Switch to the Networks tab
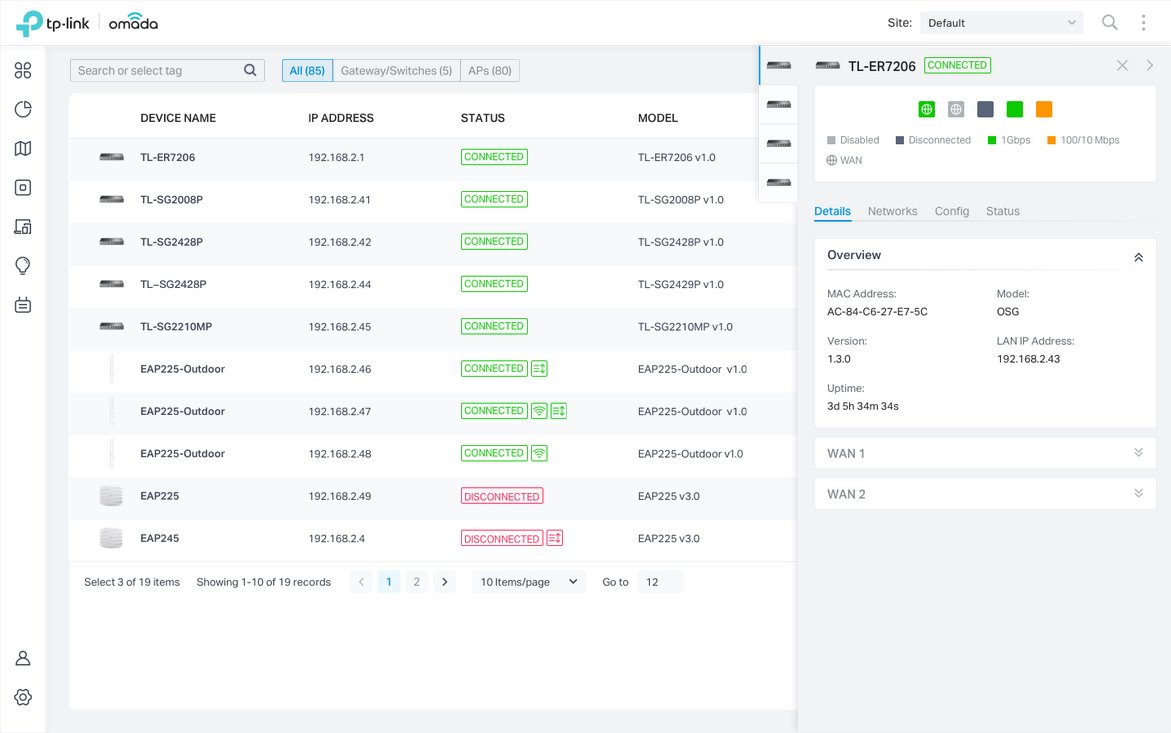 coord(892,211)
